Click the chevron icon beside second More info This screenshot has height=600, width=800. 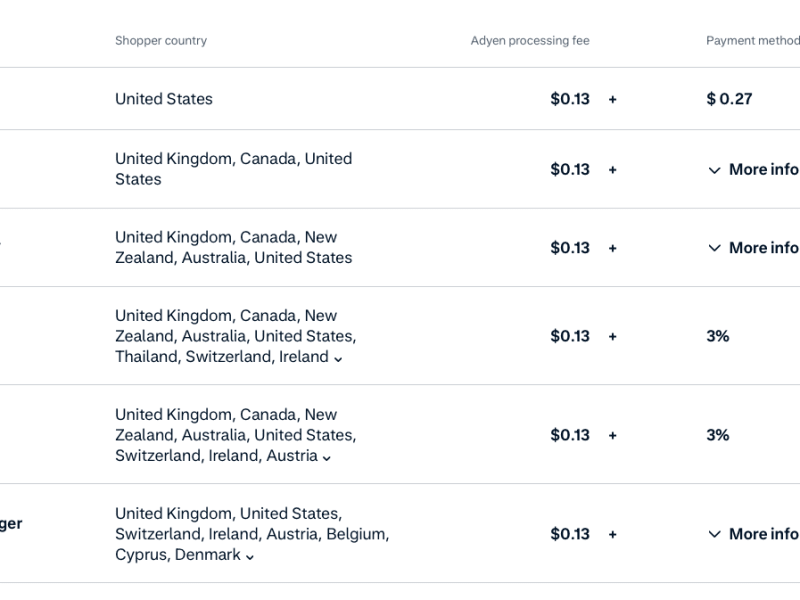714,248
